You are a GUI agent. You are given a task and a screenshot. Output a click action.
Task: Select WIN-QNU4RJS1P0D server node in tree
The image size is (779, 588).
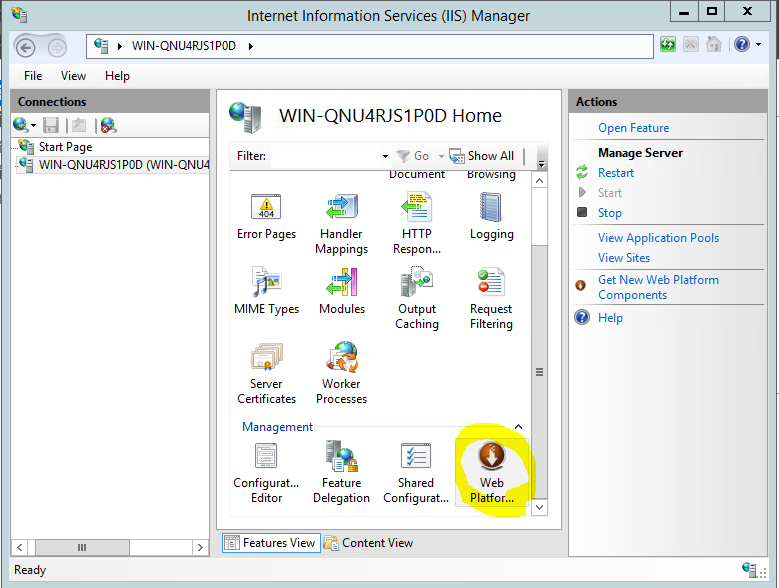tap(124, 165)
